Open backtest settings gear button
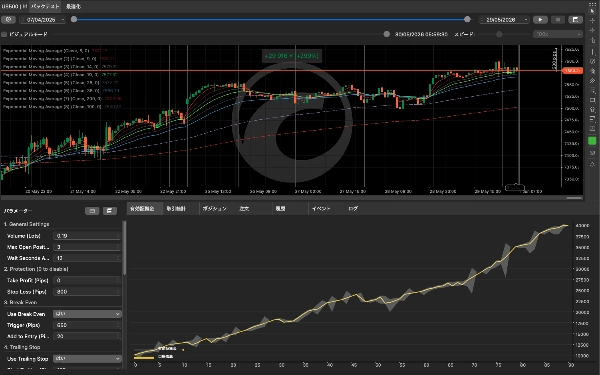 click(8, 20)
